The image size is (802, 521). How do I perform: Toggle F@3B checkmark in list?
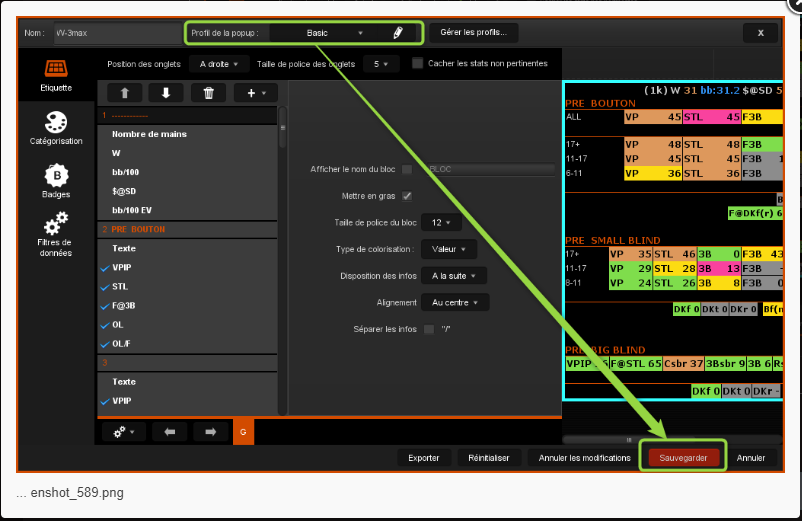click(x=105, y=306)
